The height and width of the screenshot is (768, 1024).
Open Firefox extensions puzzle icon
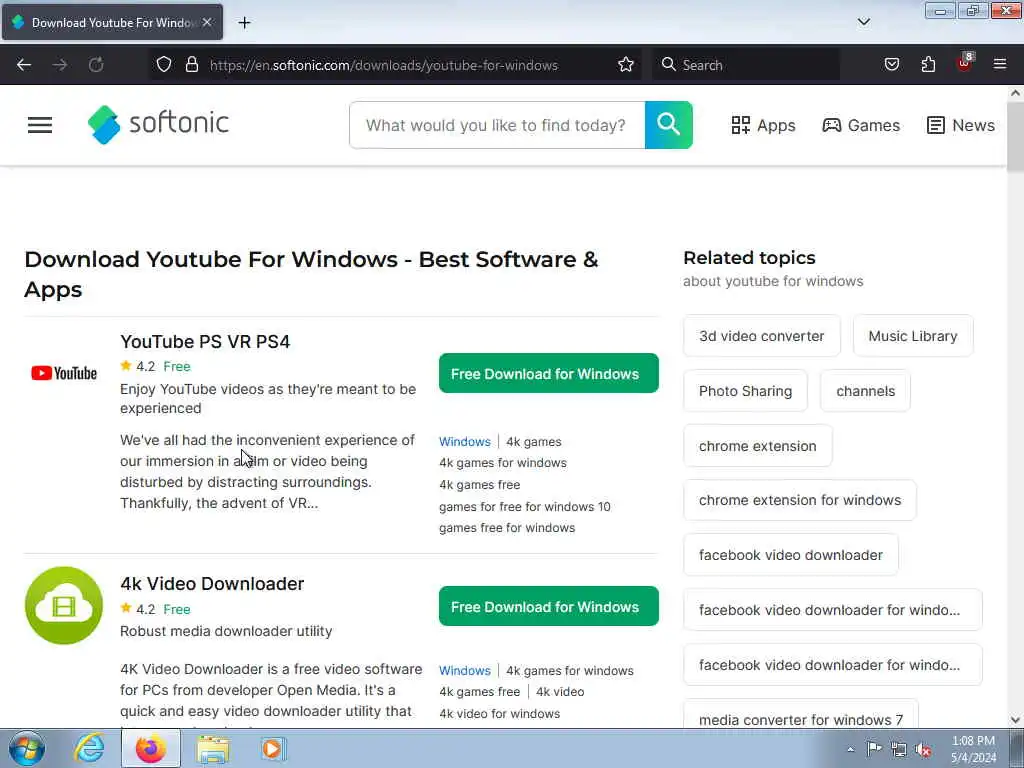(x=928, y=65)
